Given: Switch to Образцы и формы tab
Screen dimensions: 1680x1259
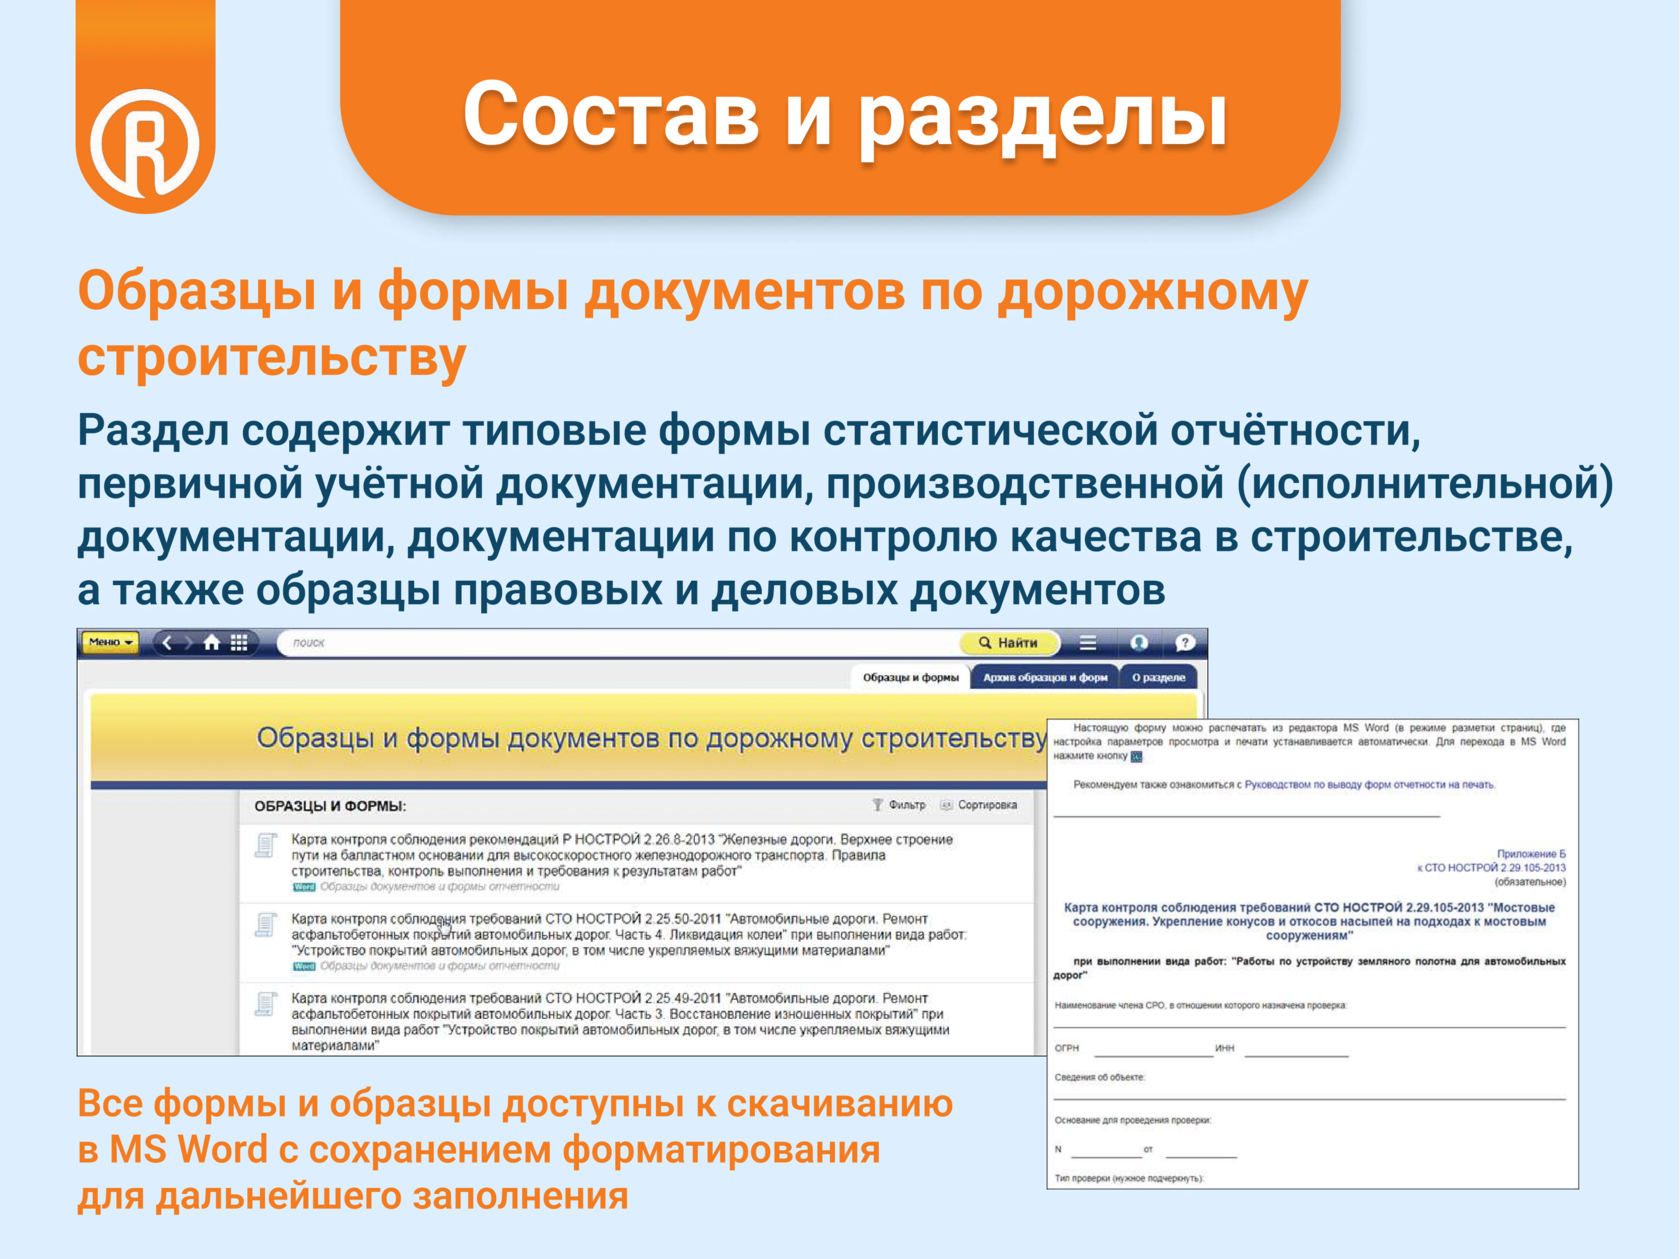Looking at the screenshot, I should tap(910, 678).
